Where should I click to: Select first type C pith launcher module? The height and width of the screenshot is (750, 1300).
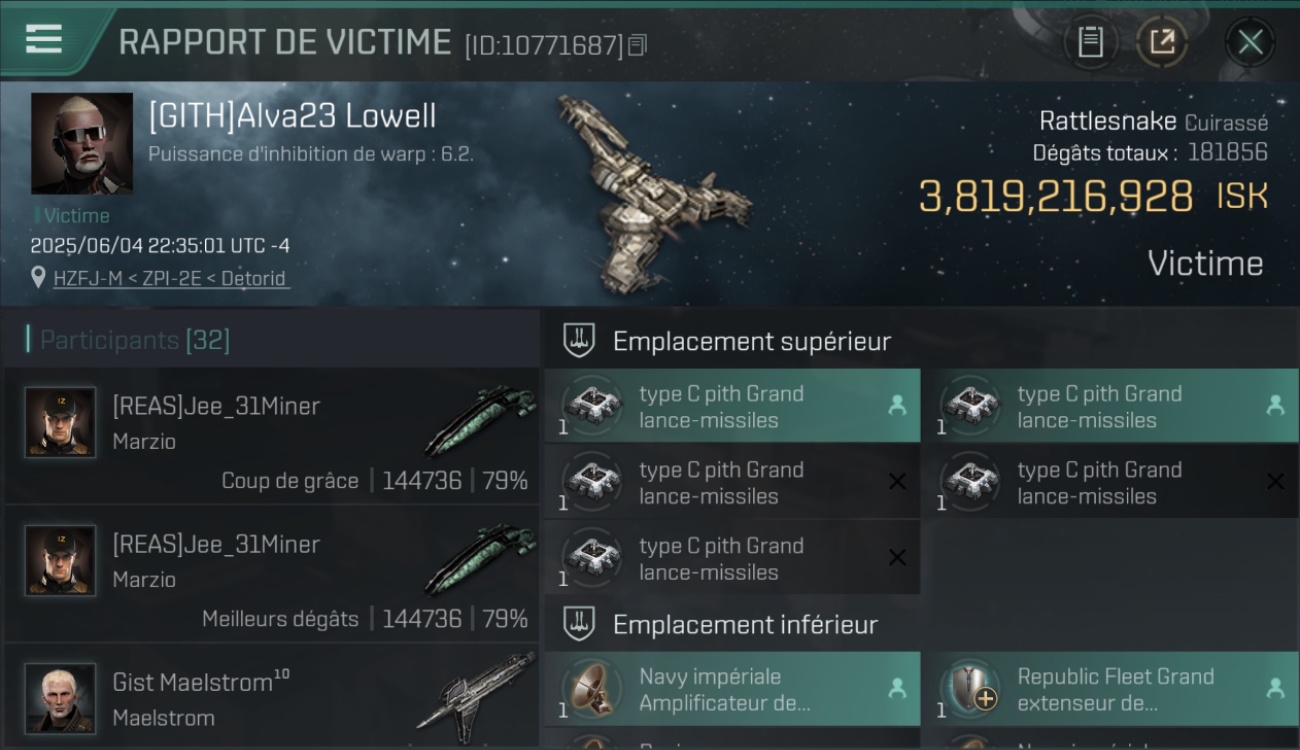pyautogui.click(x=732, y=406)
